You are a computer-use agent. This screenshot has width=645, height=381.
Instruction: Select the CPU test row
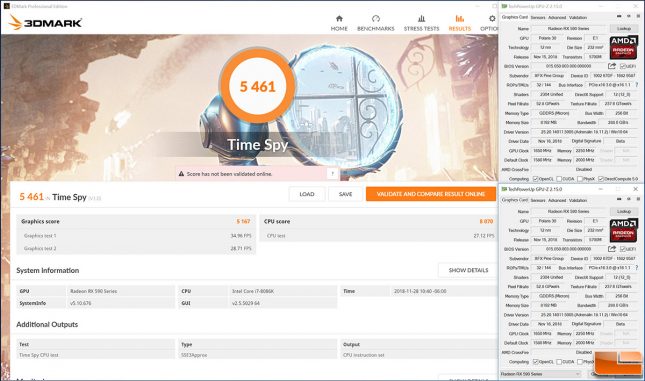[x=378, y=236]
